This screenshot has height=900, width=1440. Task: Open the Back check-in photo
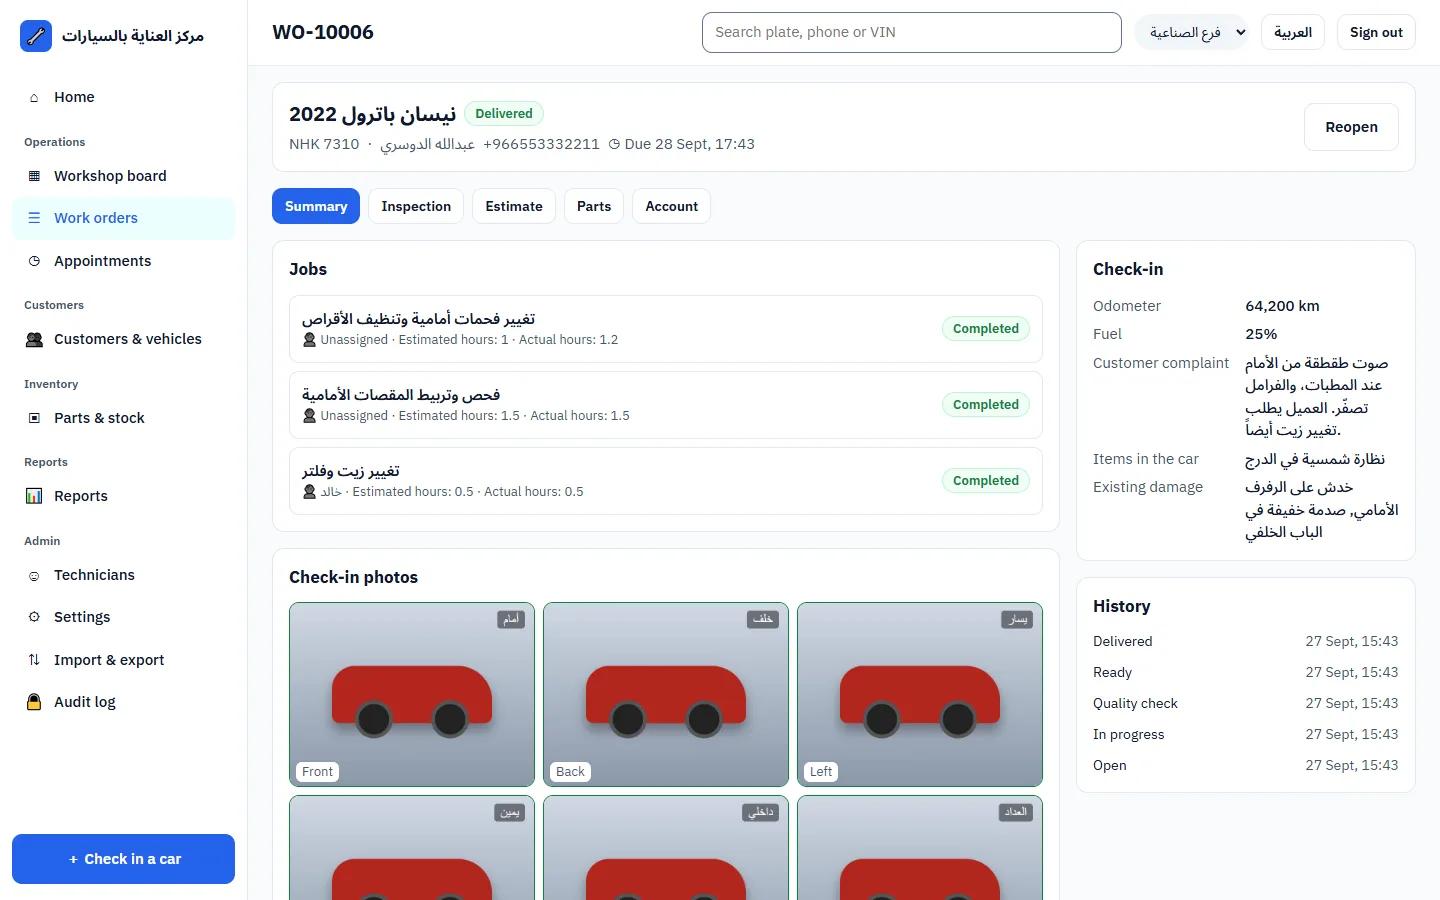(x=666, y=695)
